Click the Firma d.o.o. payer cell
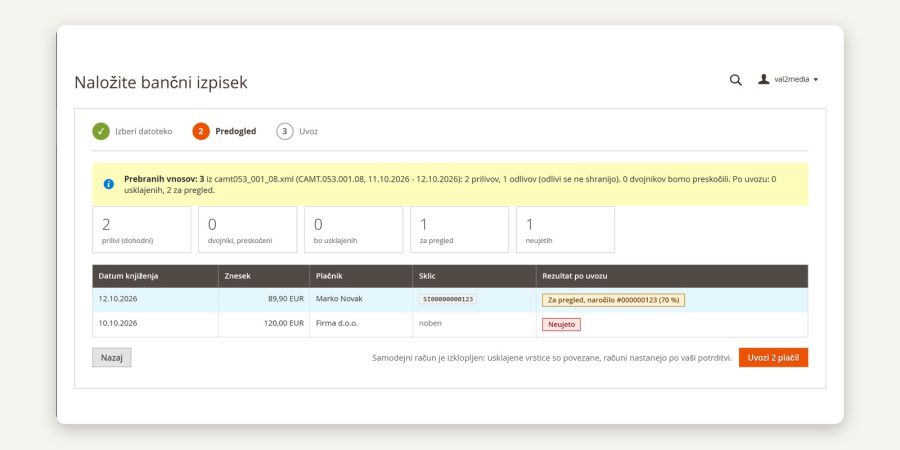 click(x=360, y=324)
